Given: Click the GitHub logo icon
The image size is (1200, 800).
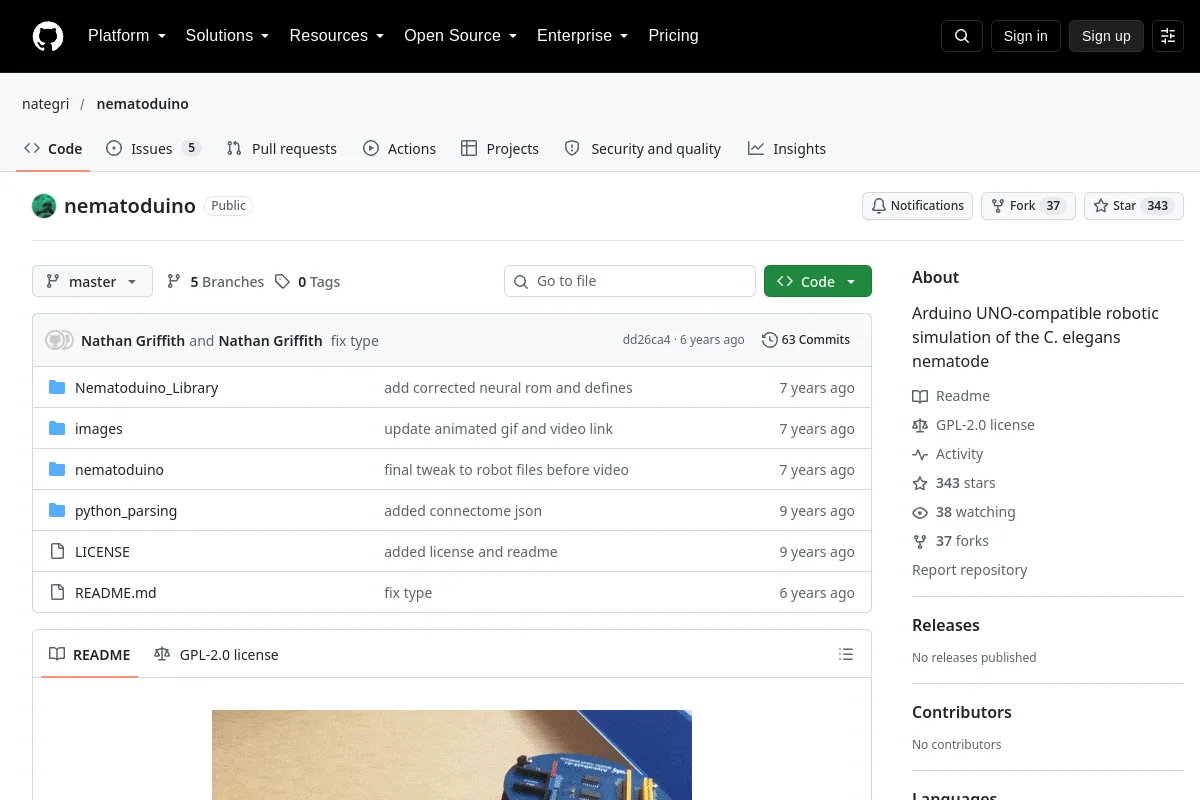Looking at the screenshot, I should [48, 36].
